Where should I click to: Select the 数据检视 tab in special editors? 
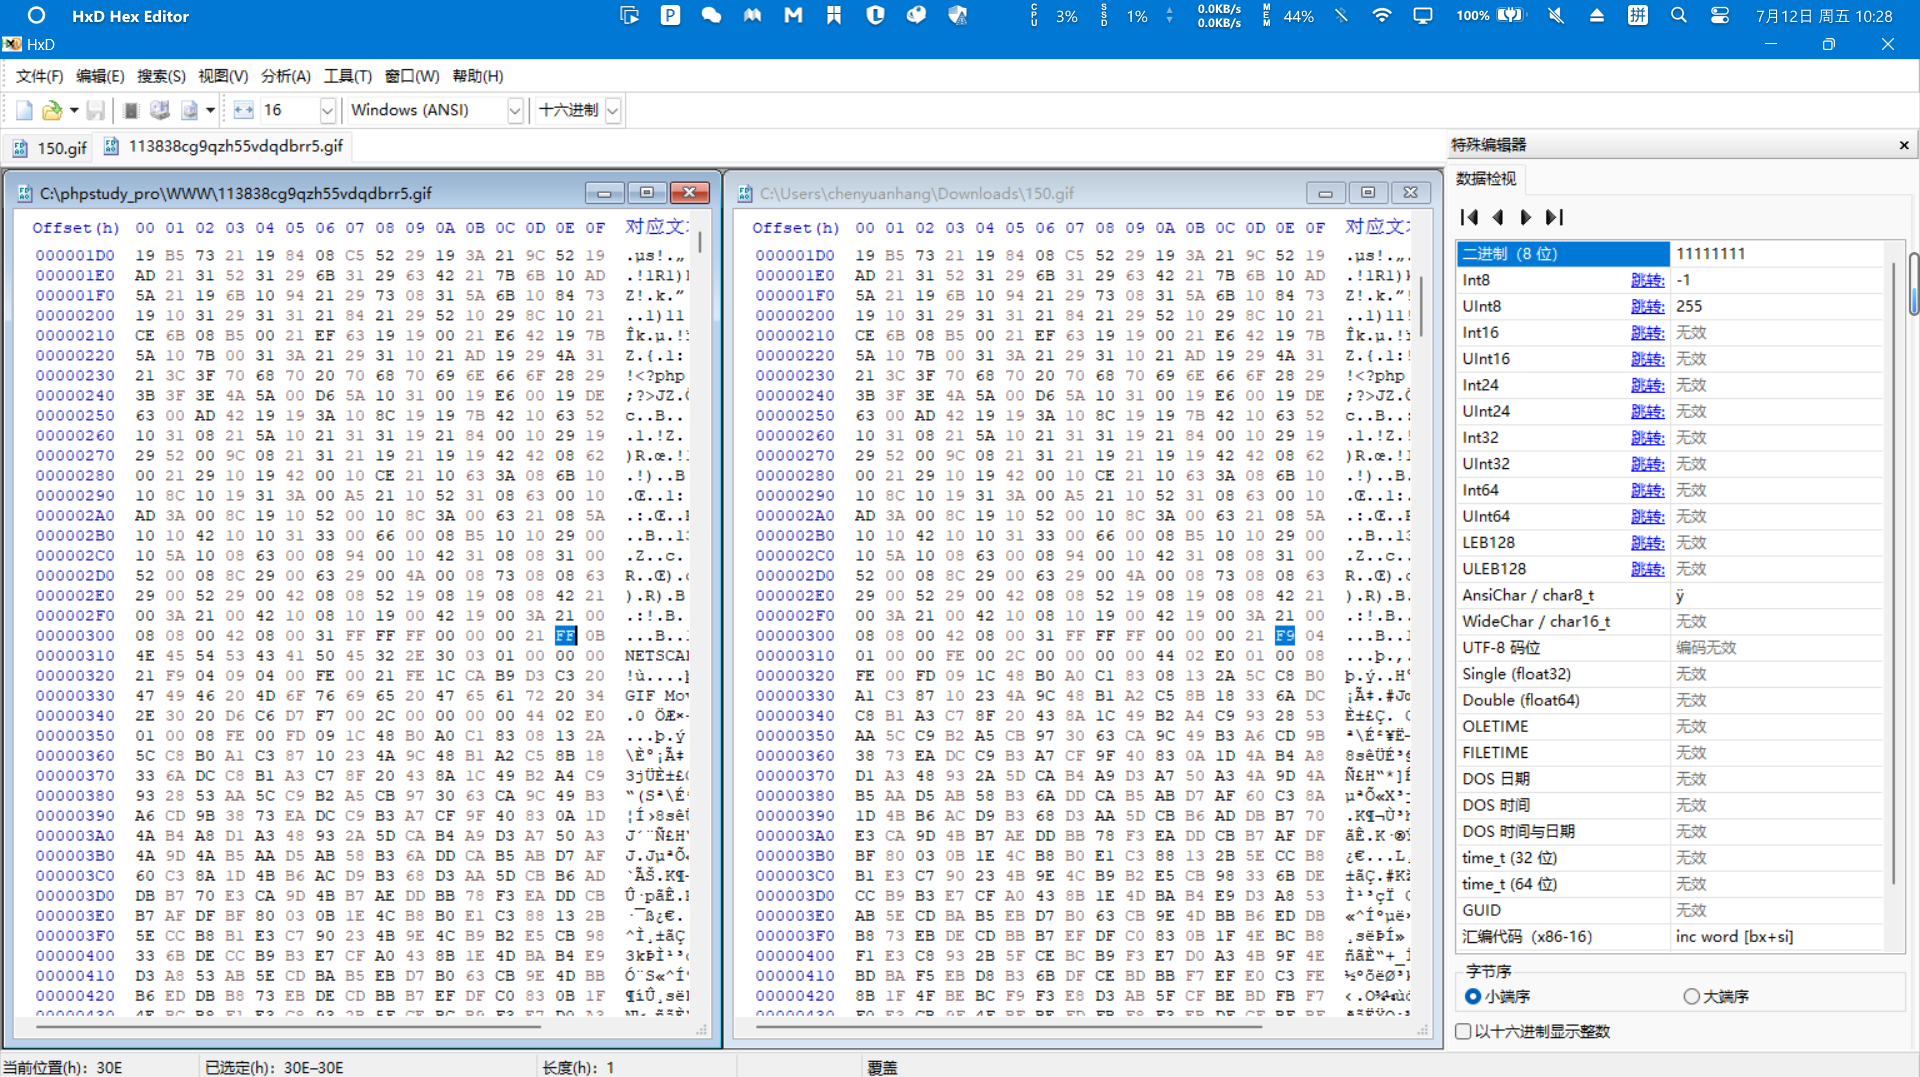click(1486, 178)
